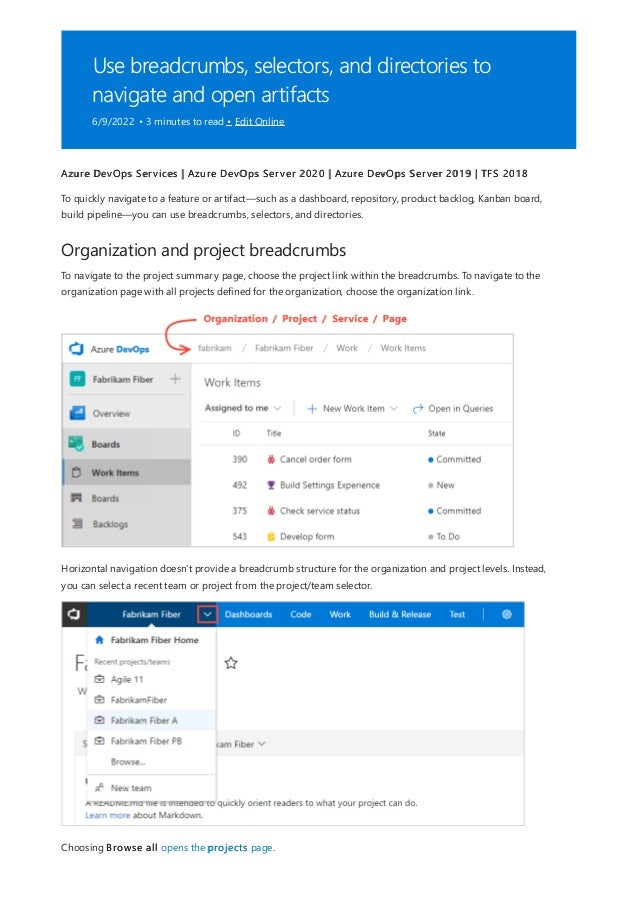Select Fabrikam Fiber A in recent list
The image size is (638, 903).
click(x=151, y=720)
